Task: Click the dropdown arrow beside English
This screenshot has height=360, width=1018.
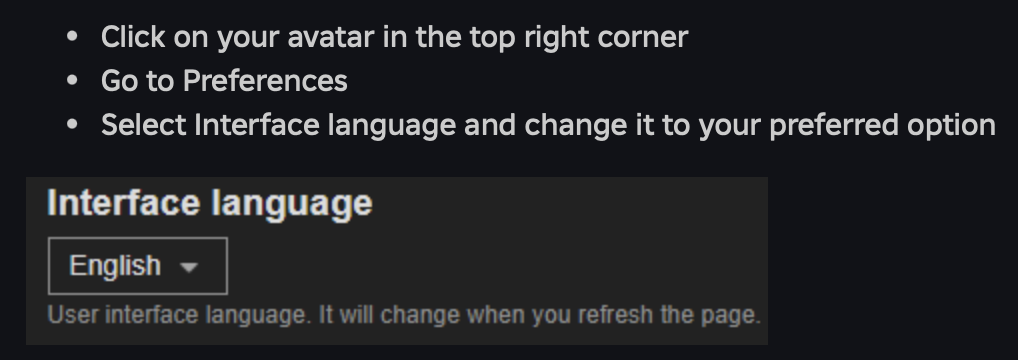Action: point(188,267)
